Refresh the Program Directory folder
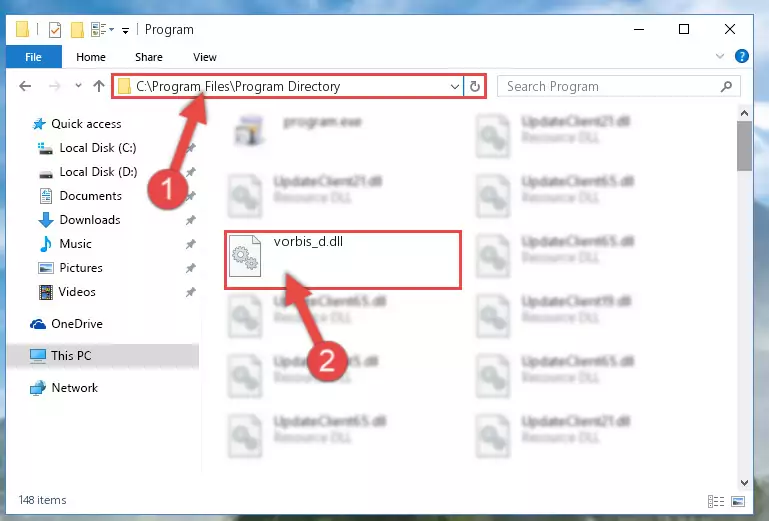This screenshot has width=769, height=521. click(474, 86)
